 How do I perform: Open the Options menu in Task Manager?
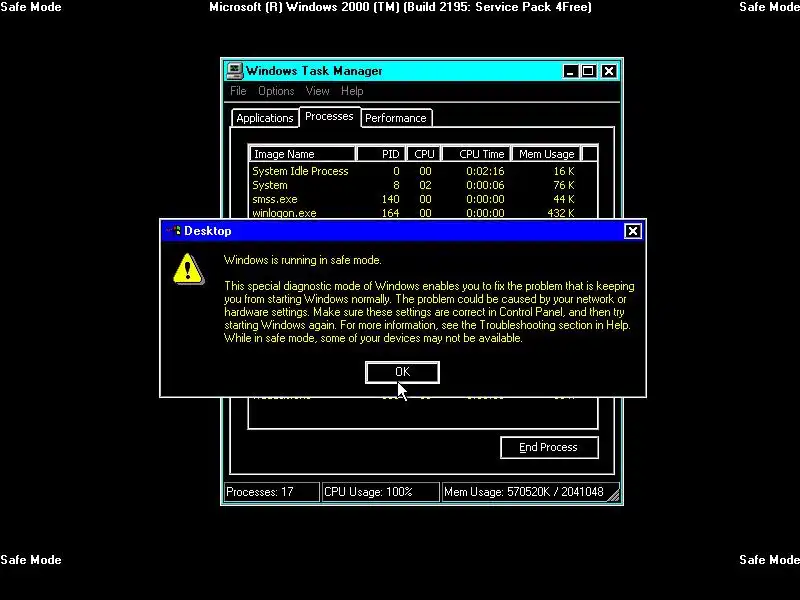click(276, 91)
